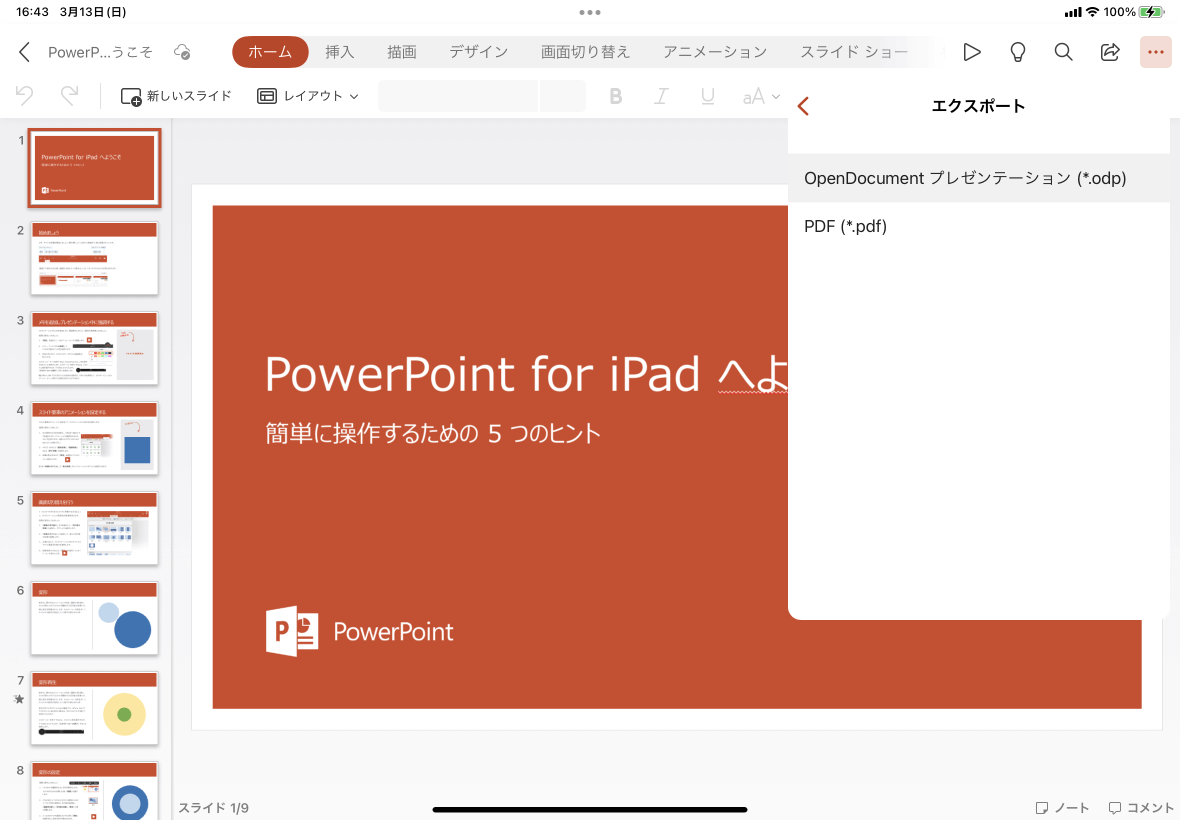
Task: Undo the last action
Action: pos(24,96)
